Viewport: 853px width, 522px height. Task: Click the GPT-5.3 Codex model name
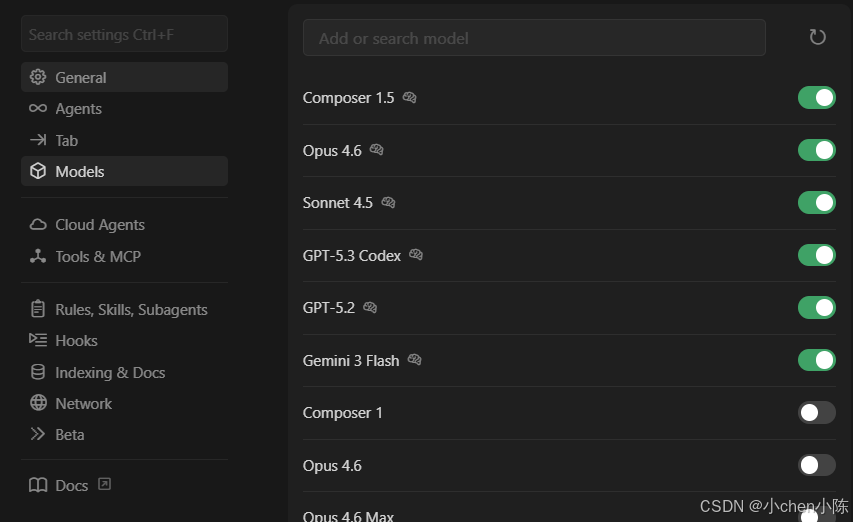click(351, 256)
